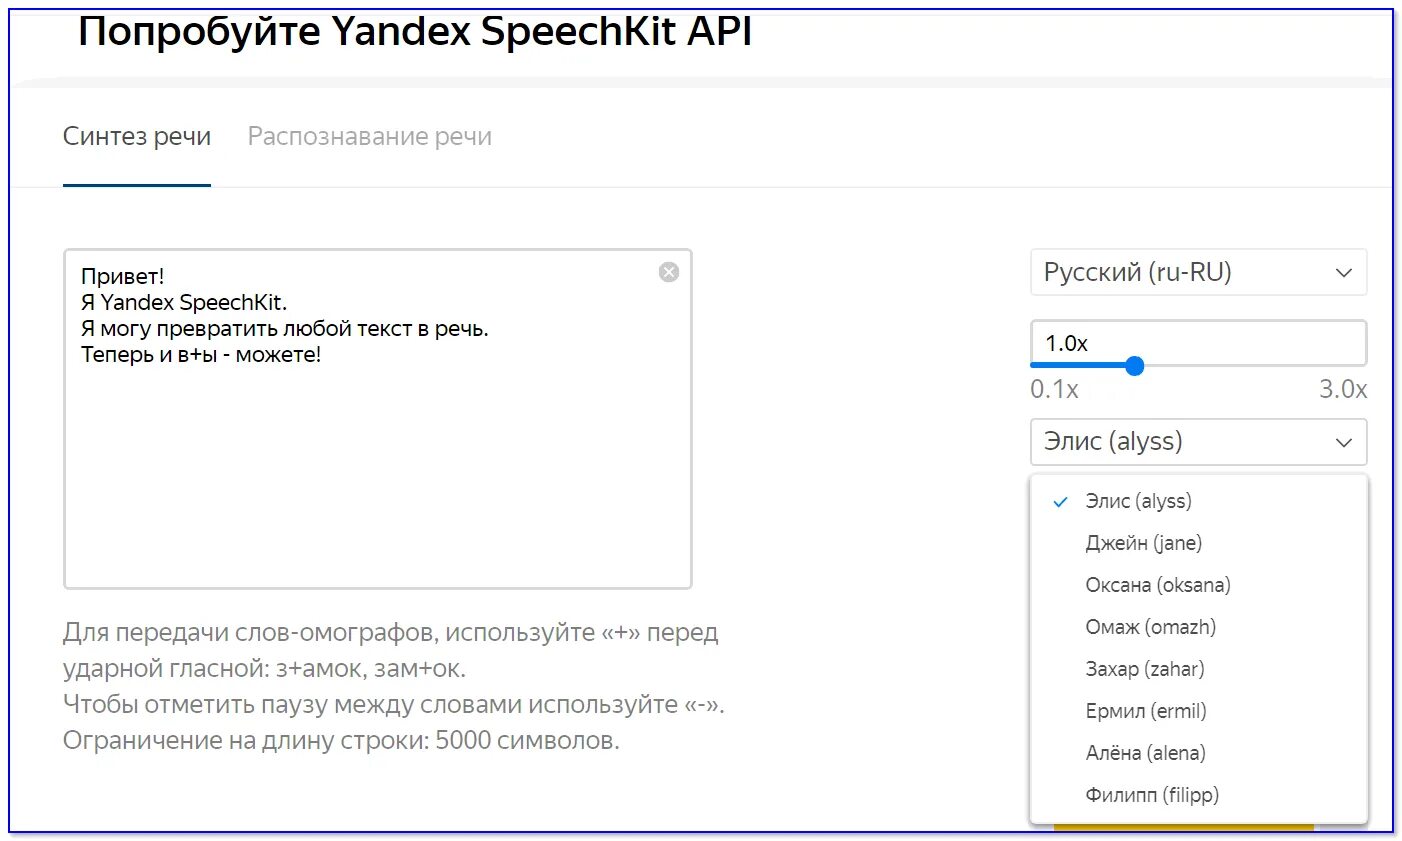Click the 0.1x minimum speed label
1402x841 pixels.
[x=1054, y=389]
